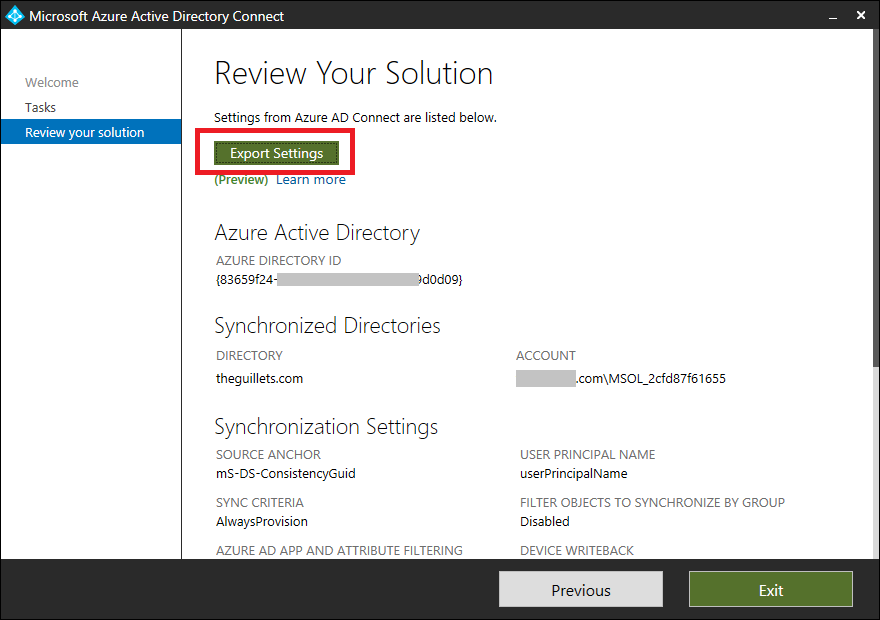Image resolution: width=880 pixels, height=620 pixels.
Task: Click the SOURCE ANCHOR label
Action: coord(268,454)
